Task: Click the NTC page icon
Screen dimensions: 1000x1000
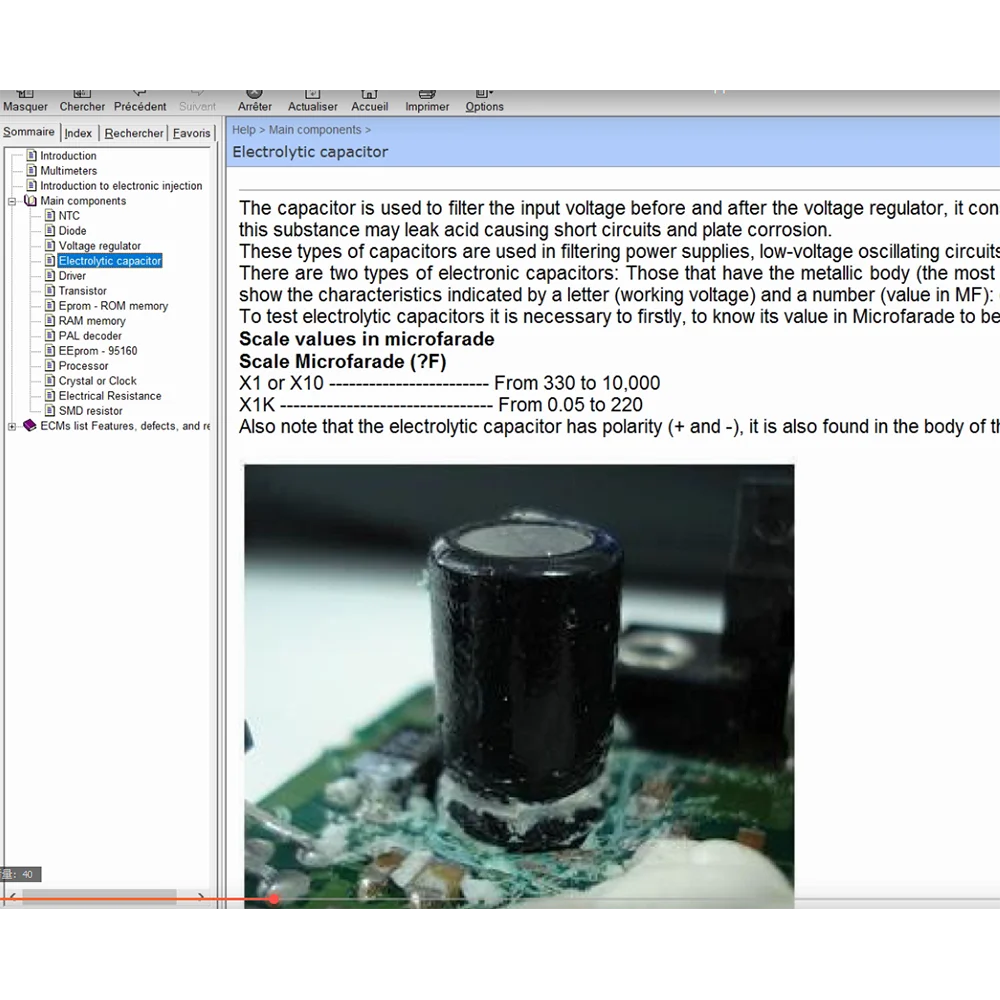Action: click(50, 215)
